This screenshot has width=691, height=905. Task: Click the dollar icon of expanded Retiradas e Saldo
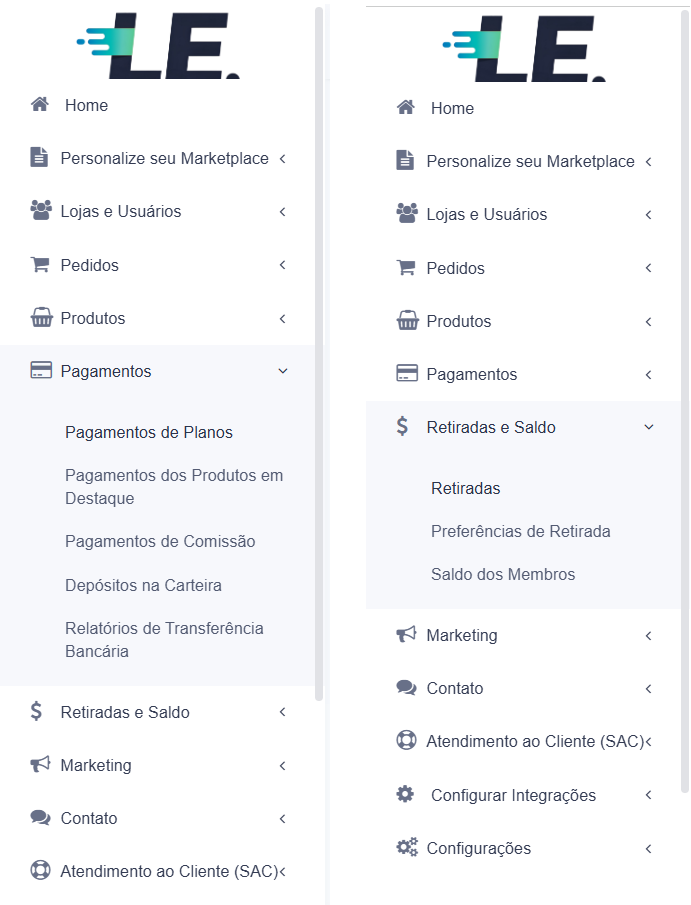(x=402, y=426)
